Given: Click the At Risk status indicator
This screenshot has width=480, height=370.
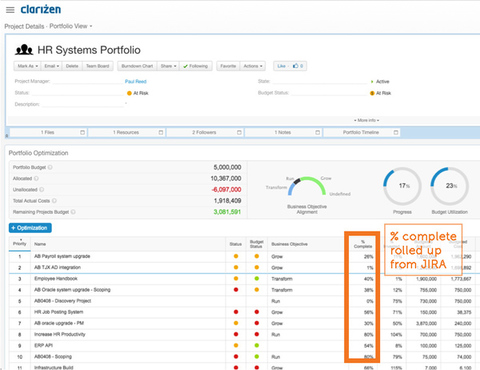Looking at the screenshot, I should click(x=138, y=93).
